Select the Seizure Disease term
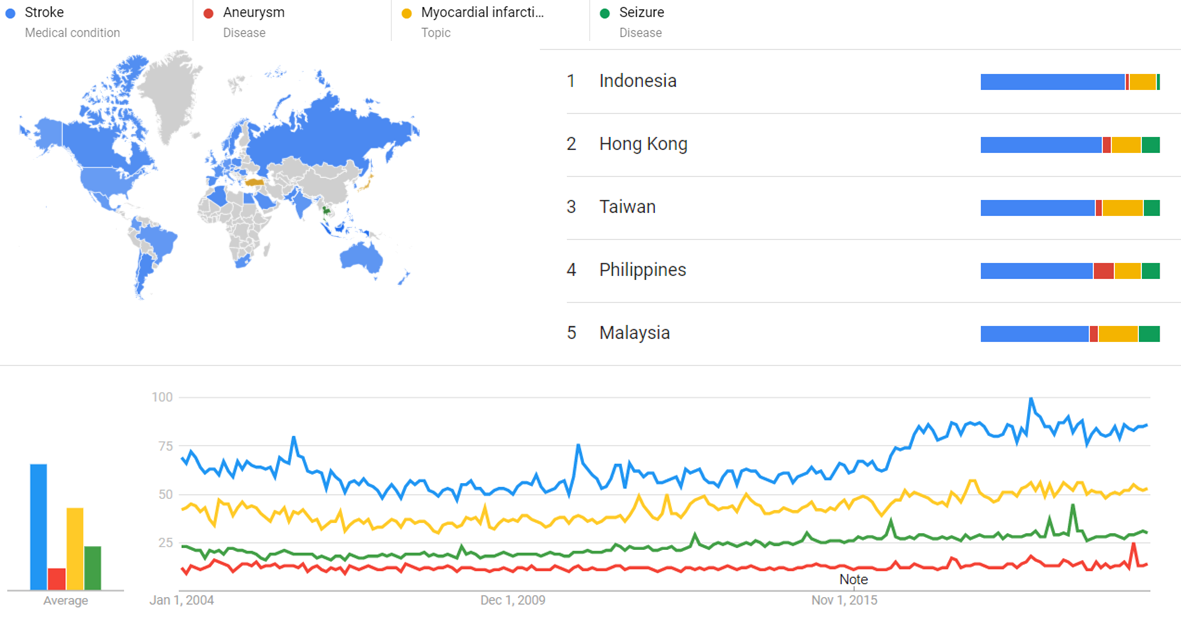 [x=641, y=22]
